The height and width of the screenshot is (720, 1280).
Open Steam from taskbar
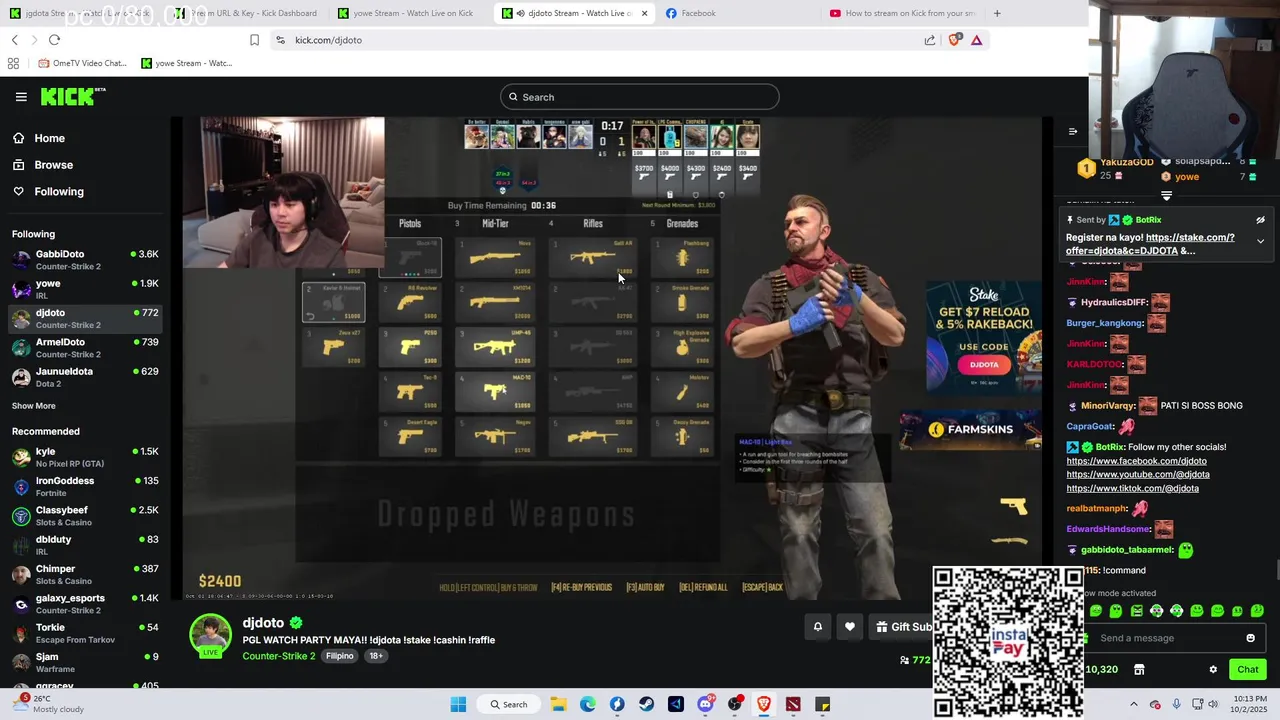click(646, 704)
